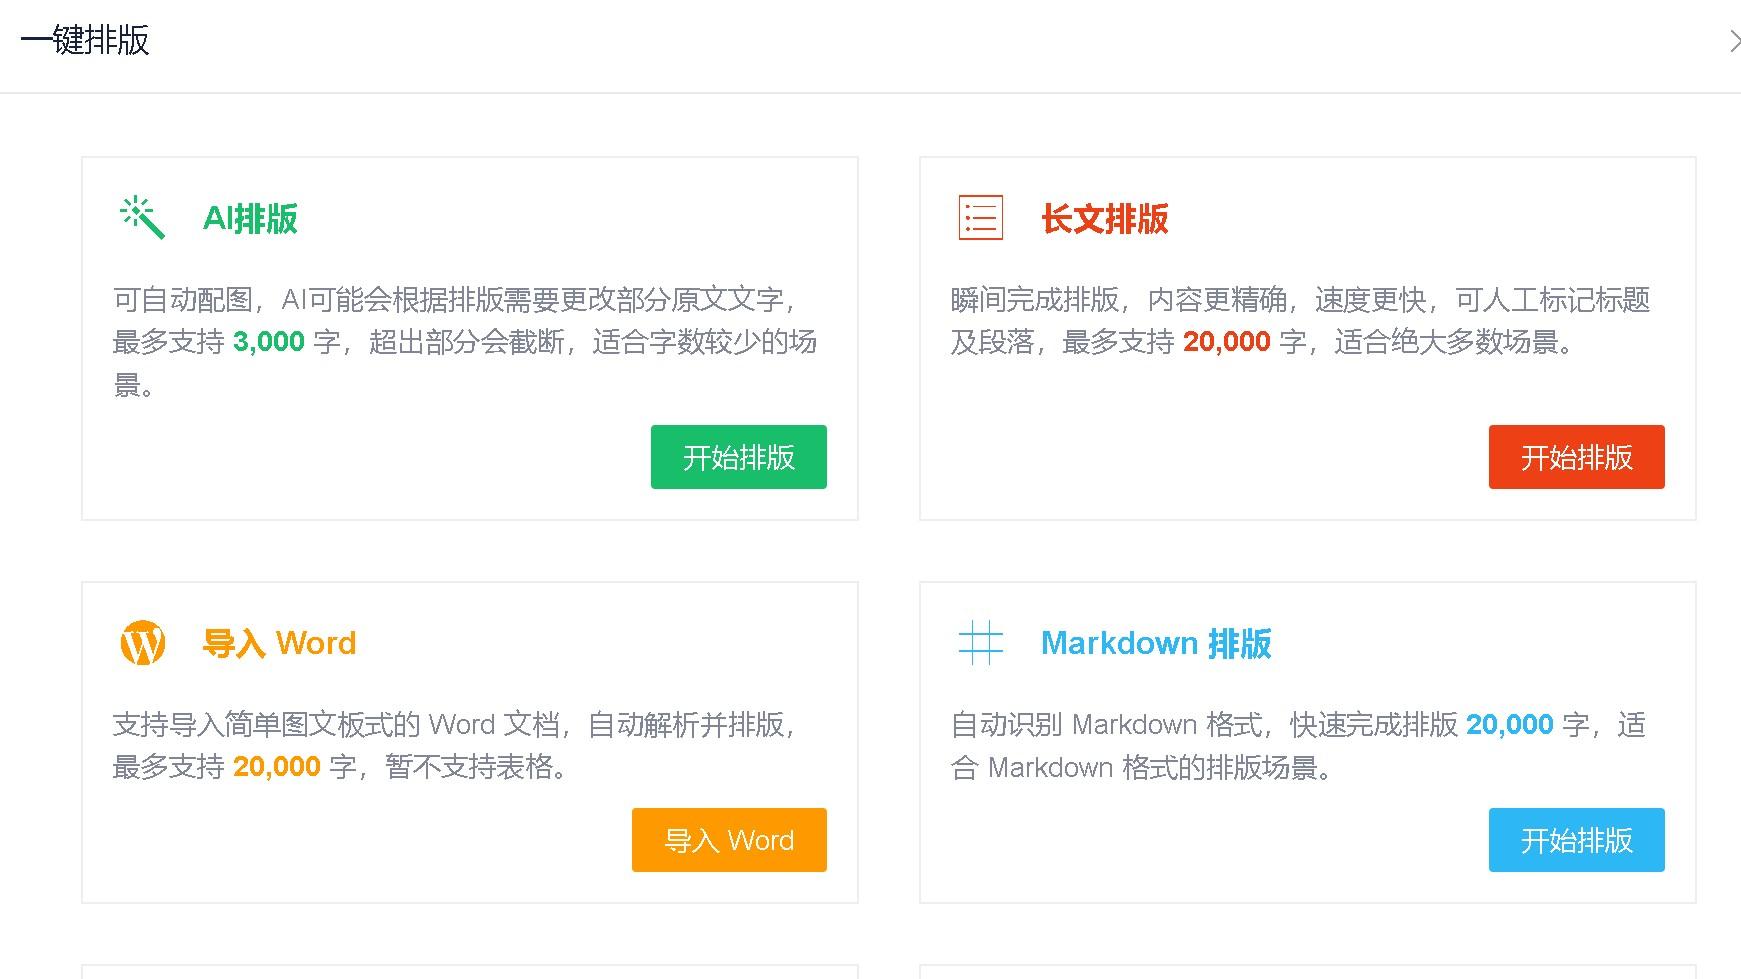
Task: Collapse the panel using the top-right chevron
Action: pyautogui.click(x=1736, y=42)
